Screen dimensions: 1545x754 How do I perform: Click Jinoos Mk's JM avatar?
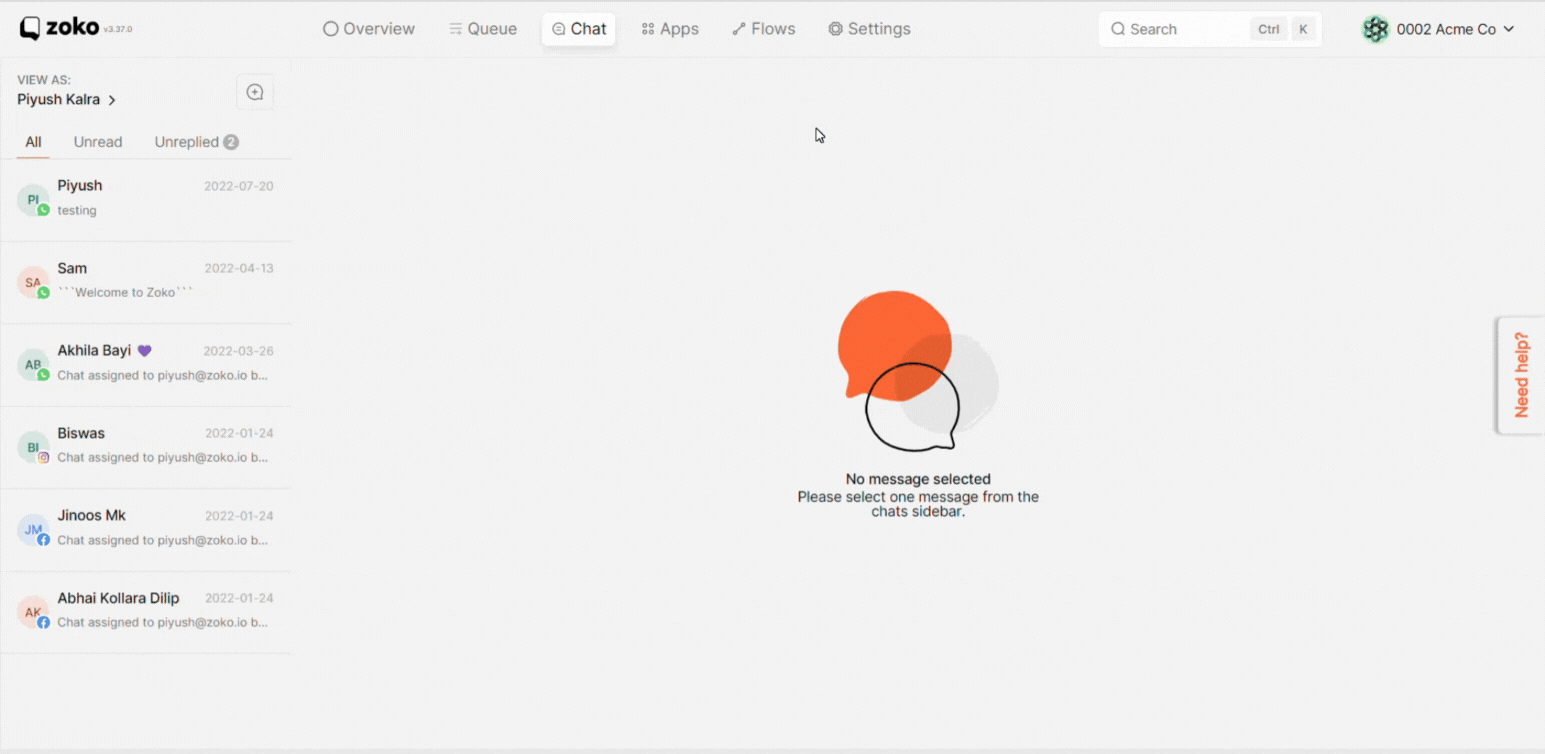33,530
